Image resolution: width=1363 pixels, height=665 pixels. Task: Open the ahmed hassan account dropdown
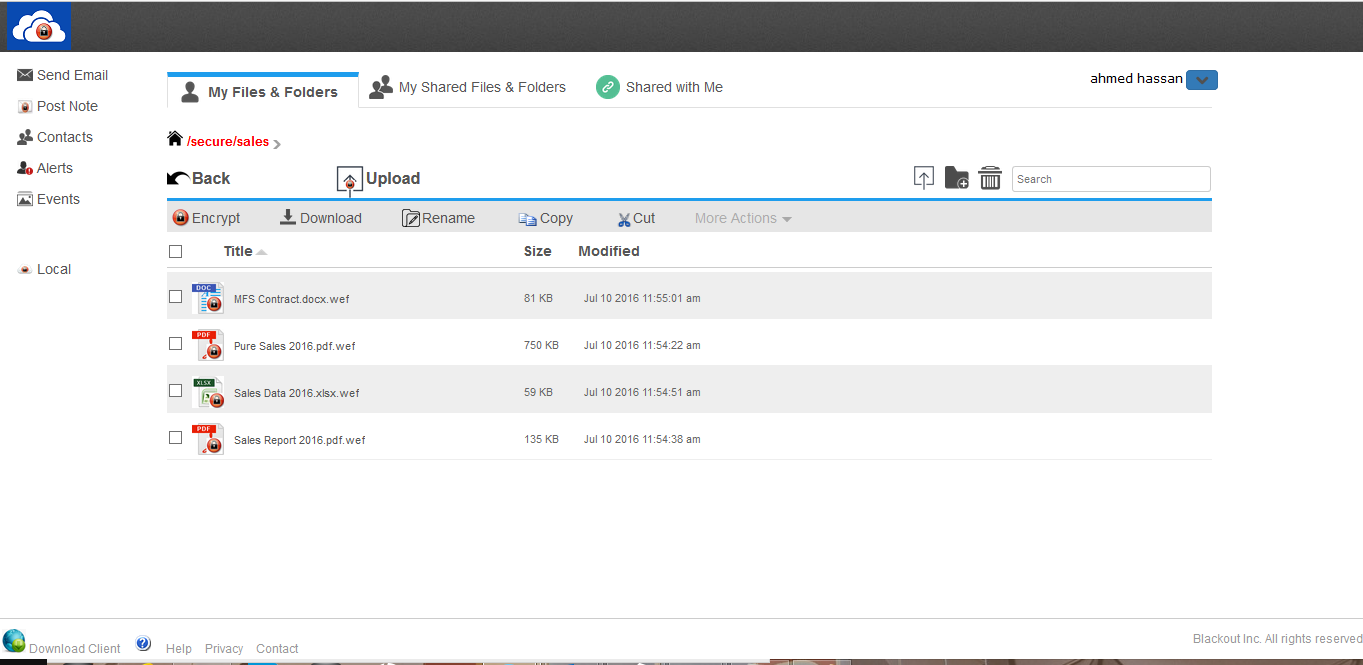click(1201, 79)
